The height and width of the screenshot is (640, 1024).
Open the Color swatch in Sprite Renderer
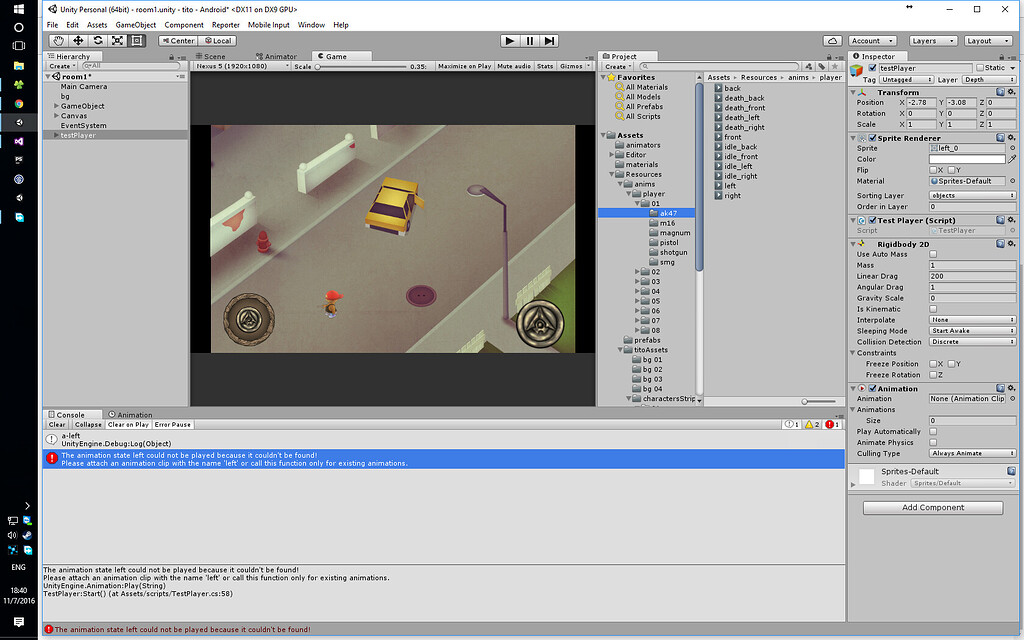[x=965, y=158]
